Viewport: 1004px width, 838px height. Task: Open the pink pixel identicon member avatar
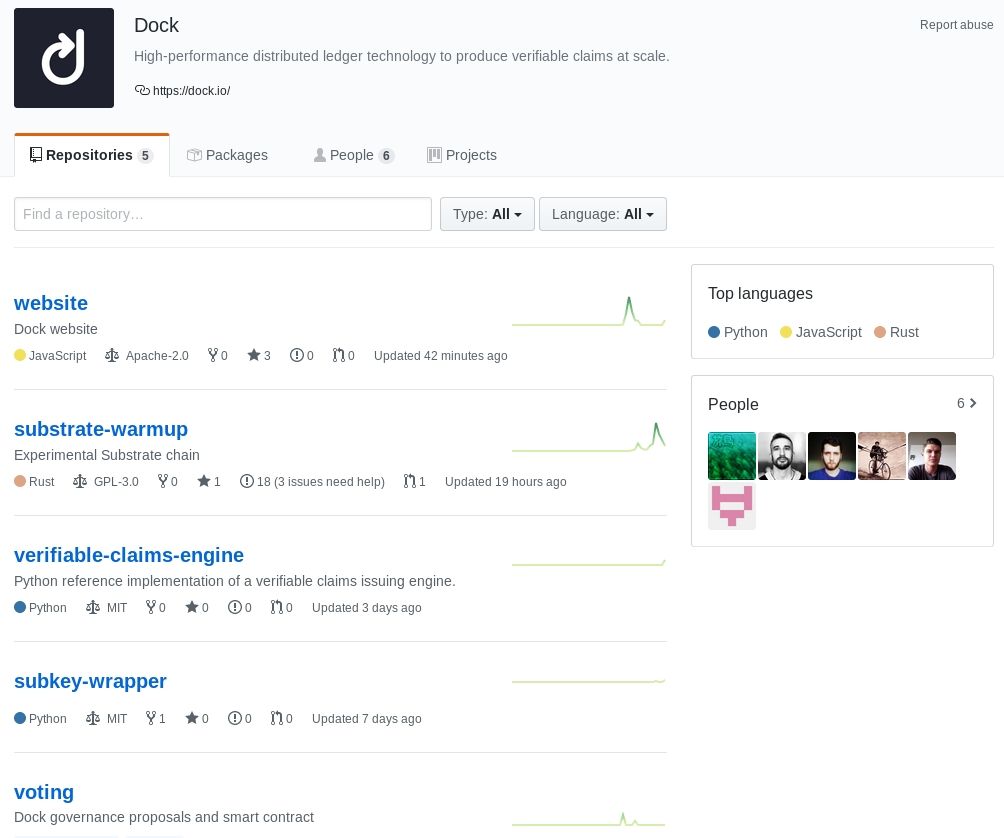(732, 506)
